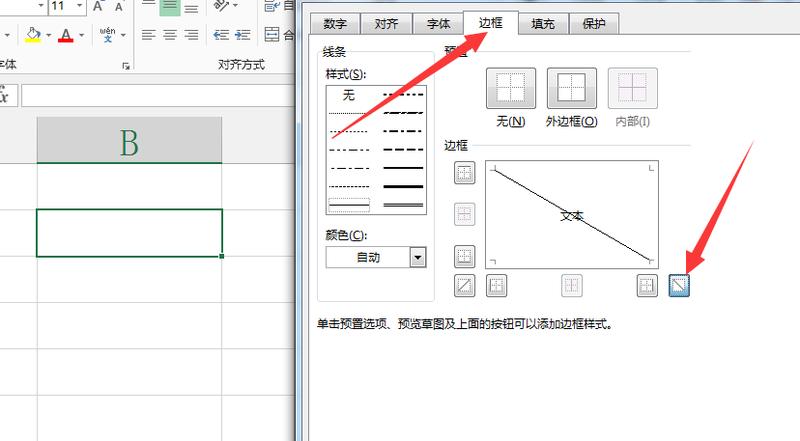Apply the diagonal up border button
The image size is (800, 441).
[x=464, y=286]
